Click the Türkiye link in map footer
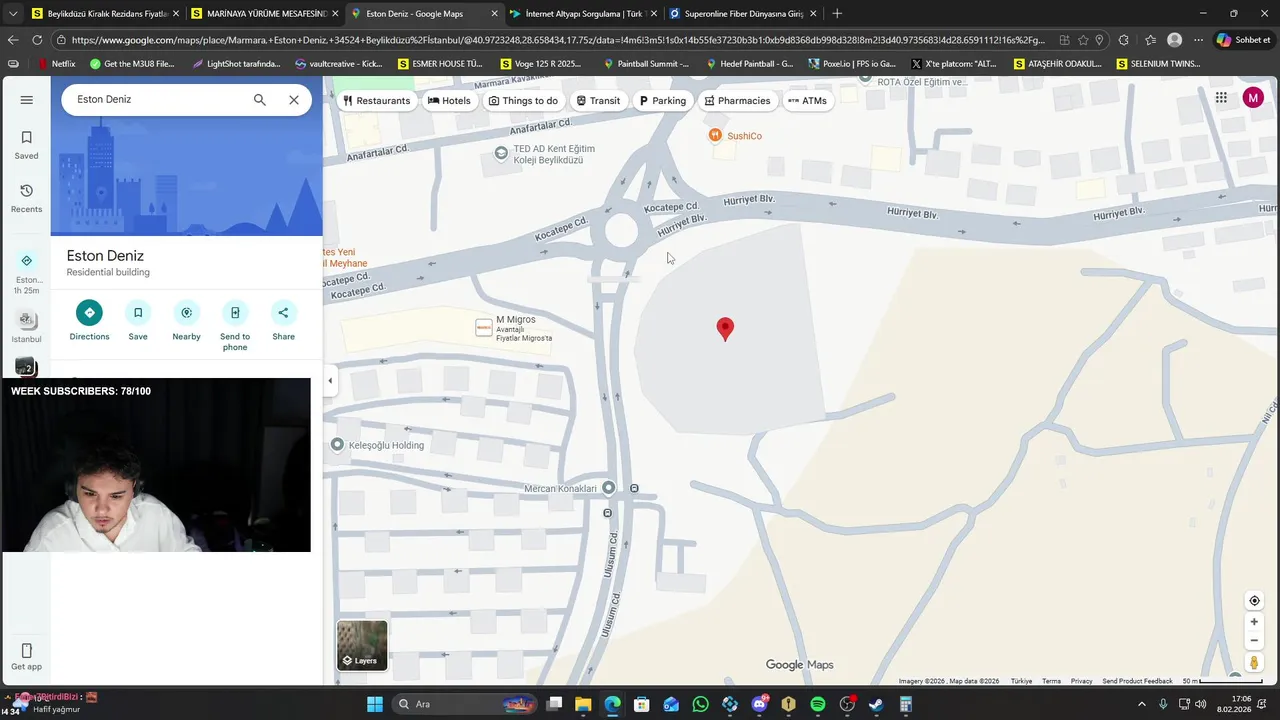Image resolution: width=1280 pixels, height=720 pixels. (x=1021, y=681)
